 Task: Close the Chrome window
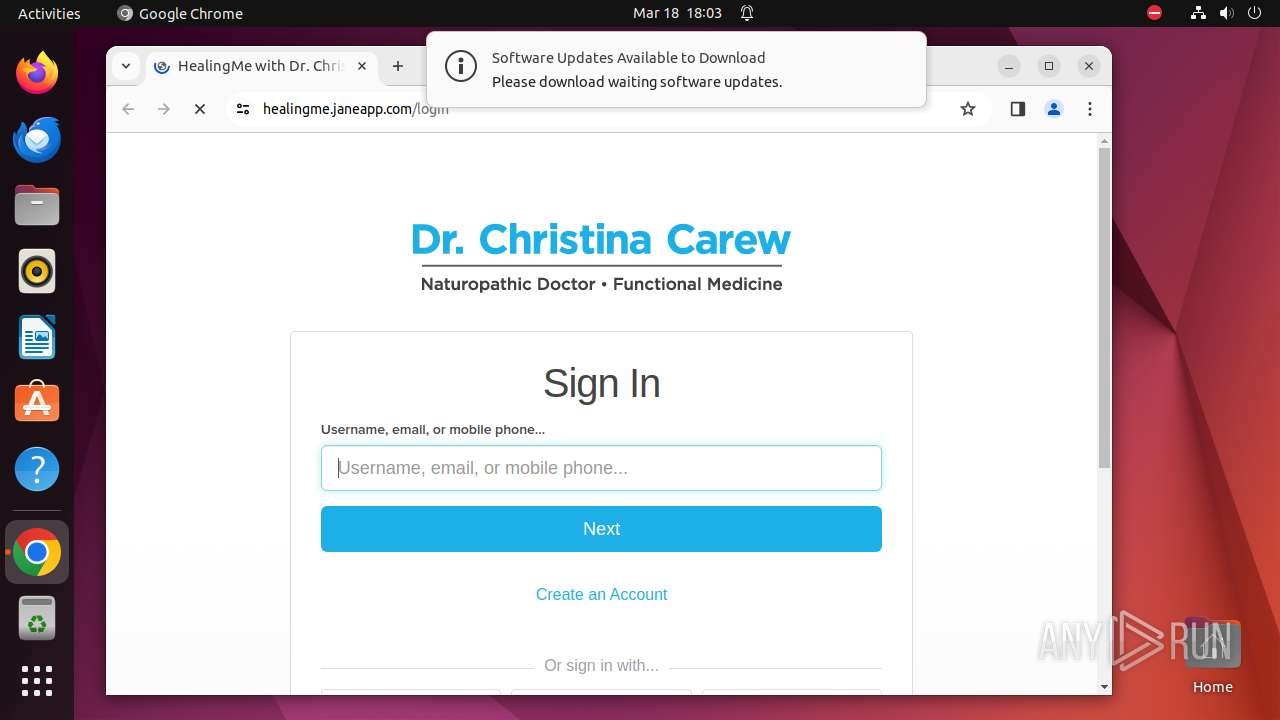coord(1089,66)
